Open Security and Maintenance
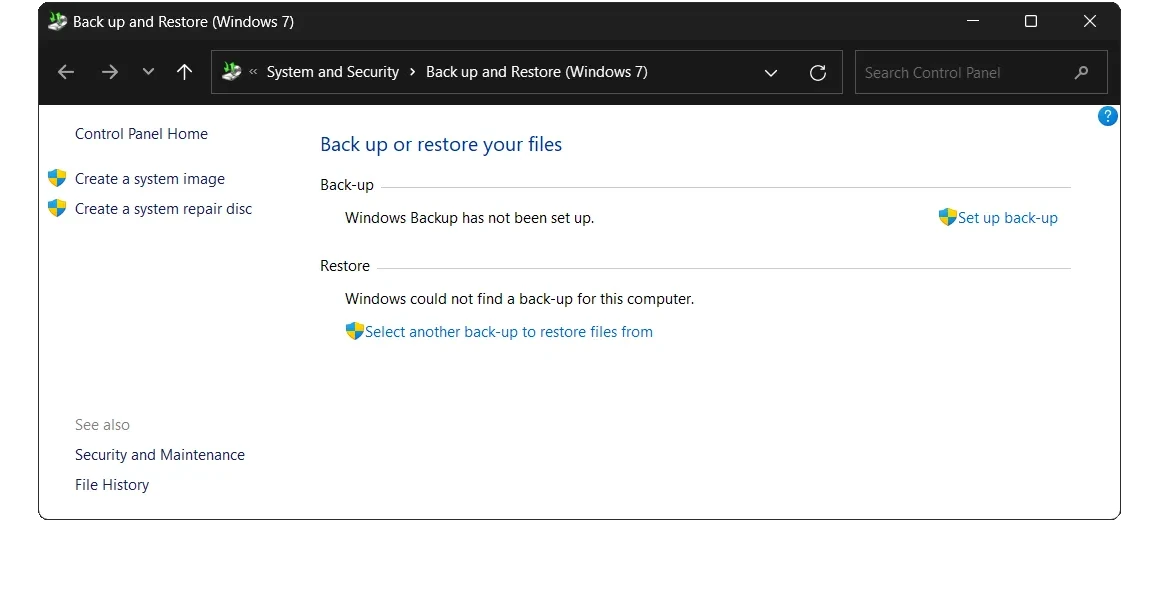Image resolution: width=1159 pixels, height=596 pixels. 160,455
